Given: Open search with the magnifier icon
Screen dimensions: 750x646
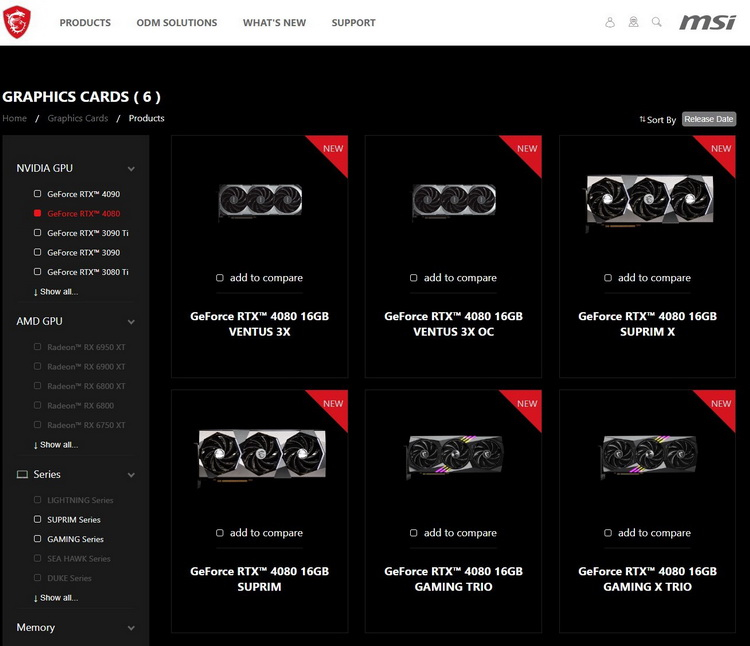Looking at the screenshot, I should (657, 22).
